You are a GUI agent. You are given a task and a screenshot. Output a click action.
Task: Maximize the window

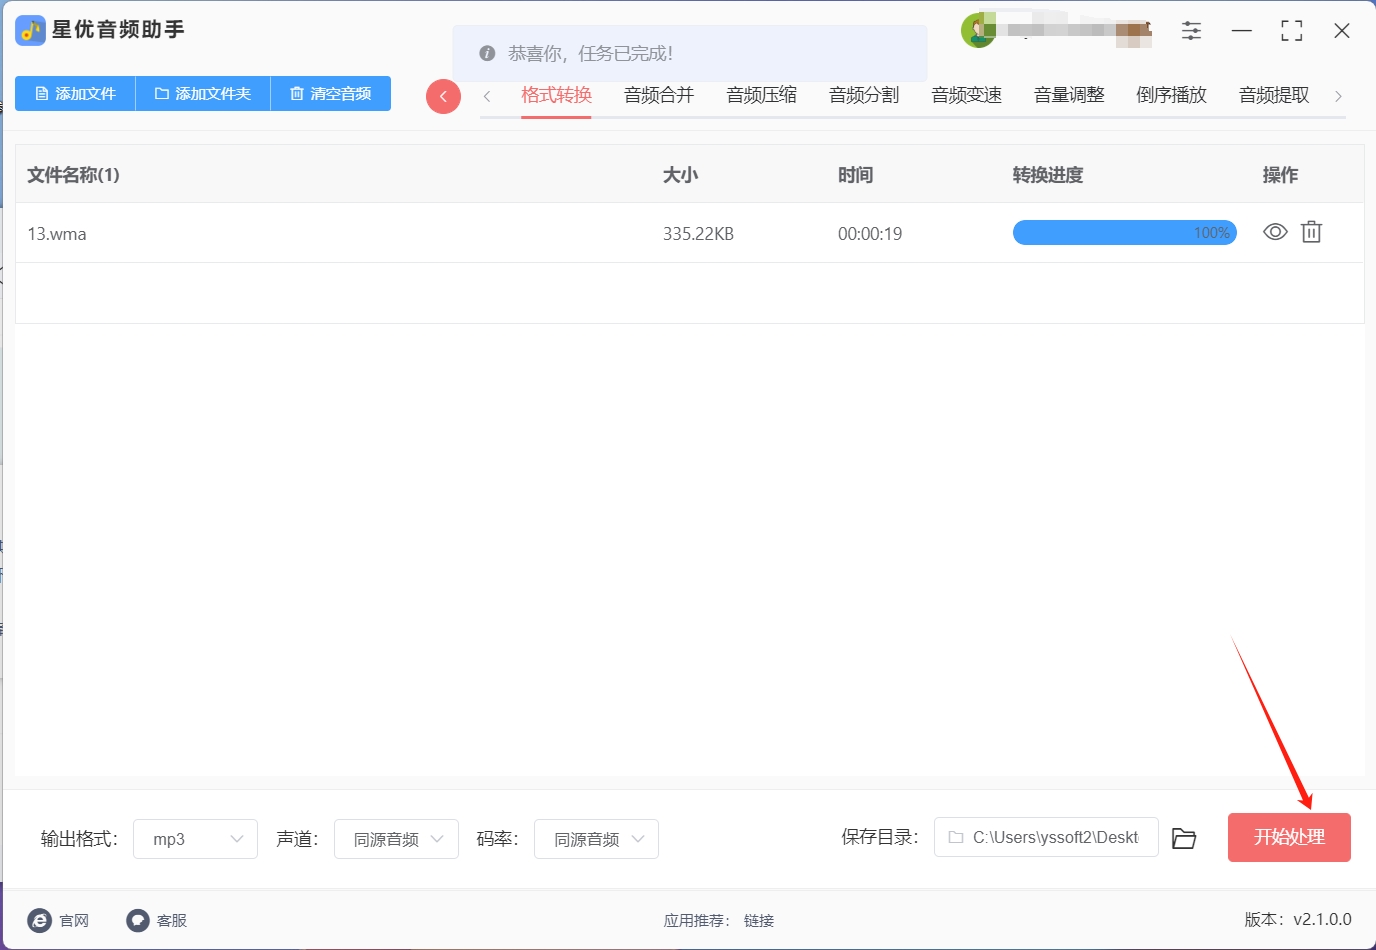pos(1292,31)
